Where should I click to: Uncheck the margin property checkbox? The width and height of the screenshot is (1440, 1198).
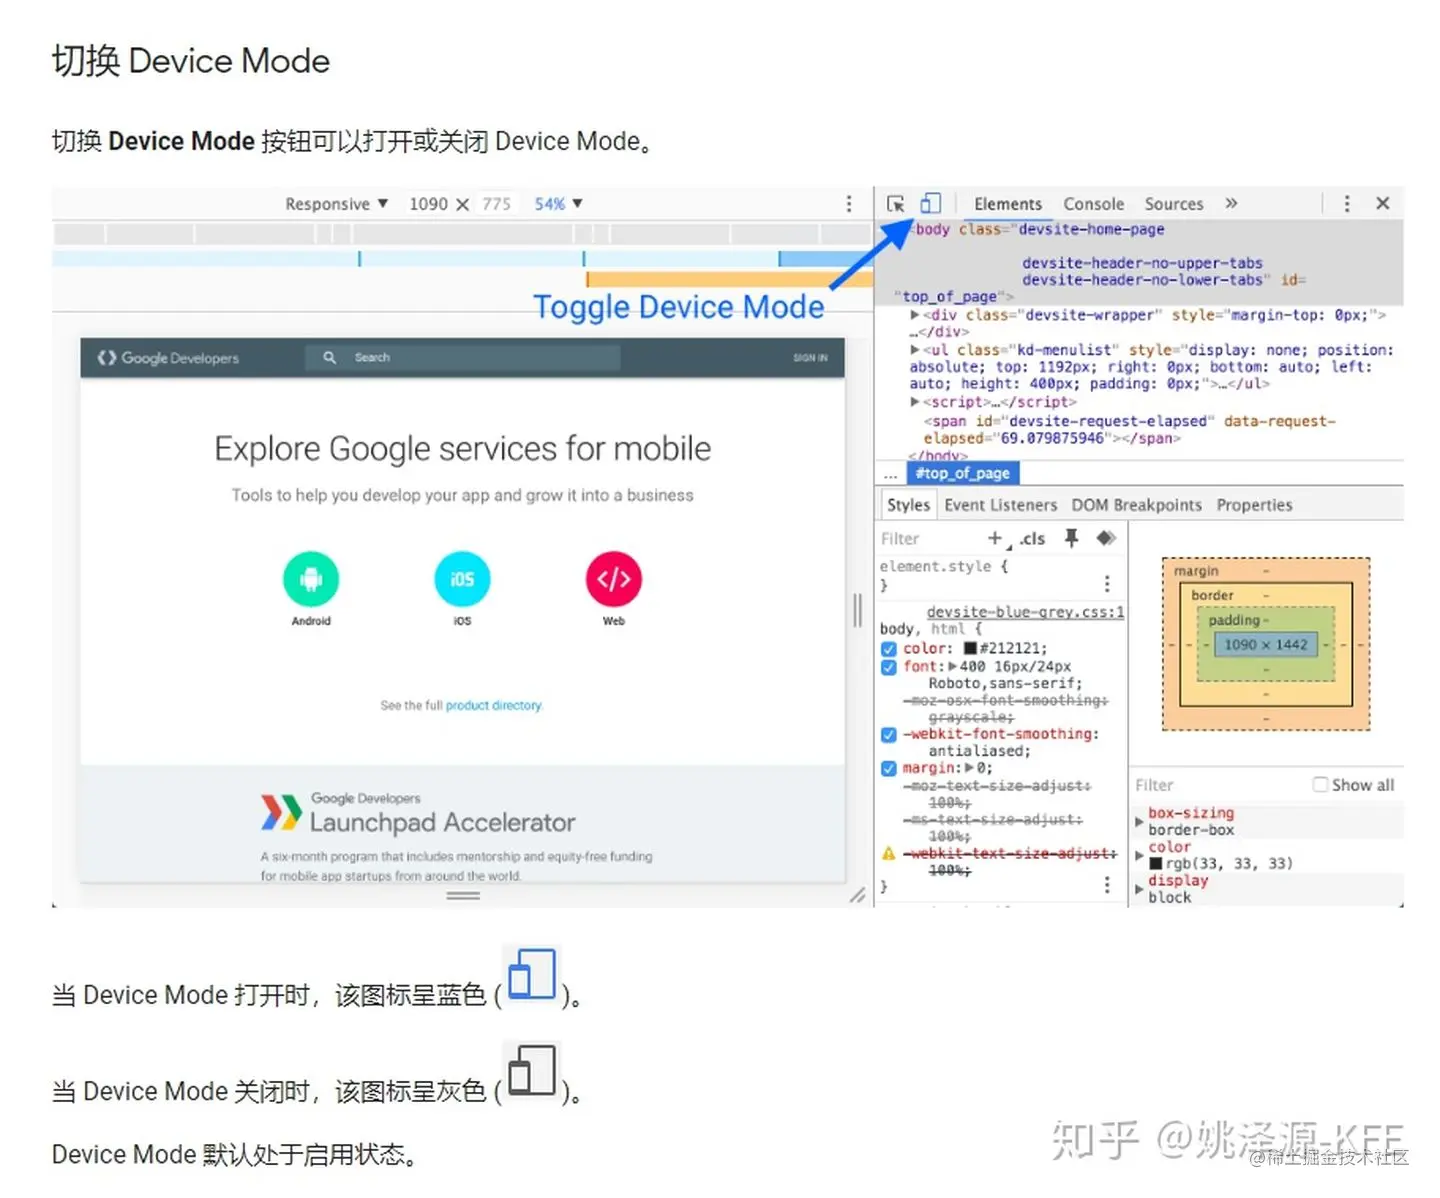[x=888, y=769]
